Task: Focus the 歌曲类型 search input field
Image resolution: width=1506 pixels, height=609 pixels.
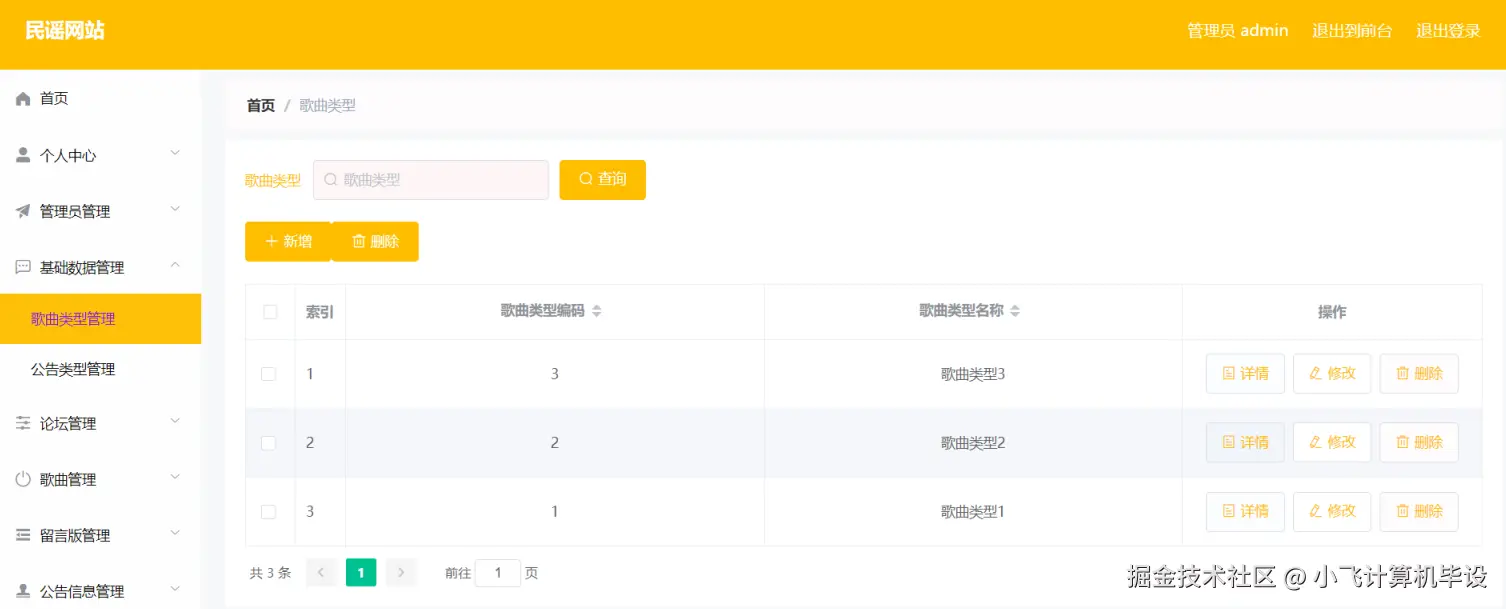Action: 431,180
